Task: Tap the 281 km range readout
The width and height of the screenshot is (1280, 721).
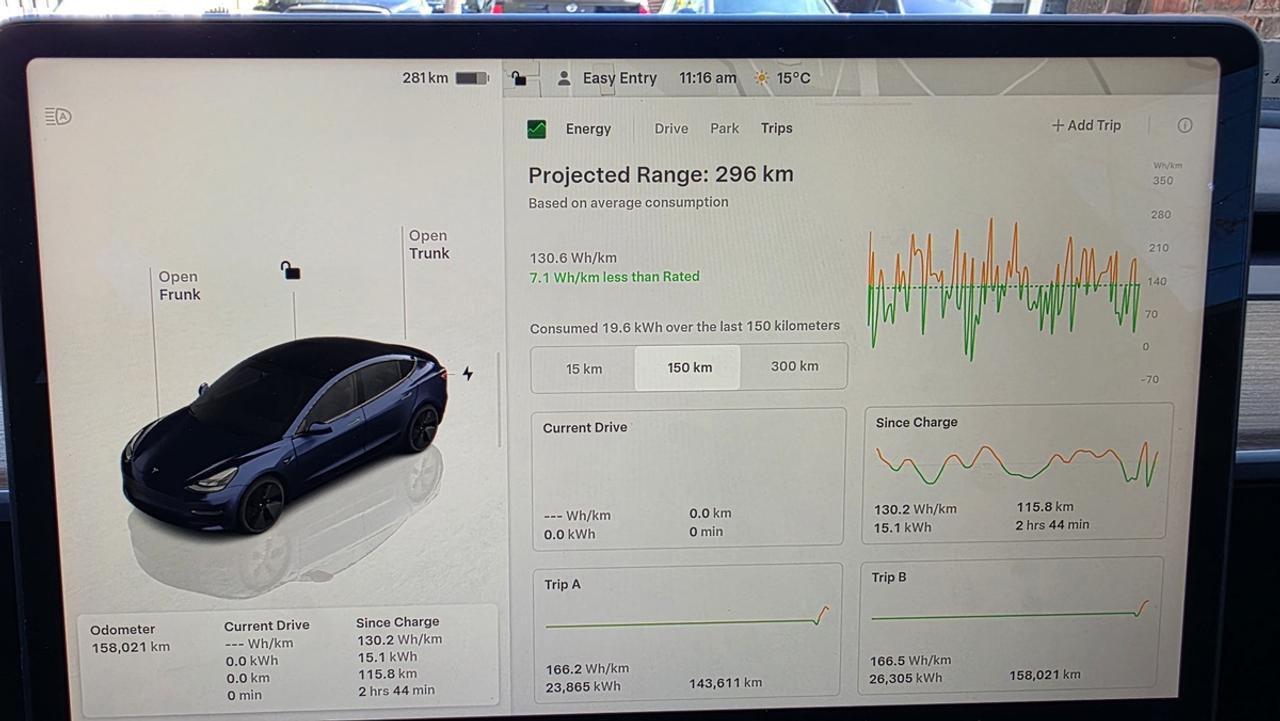Action: click(x=425, y=78)
